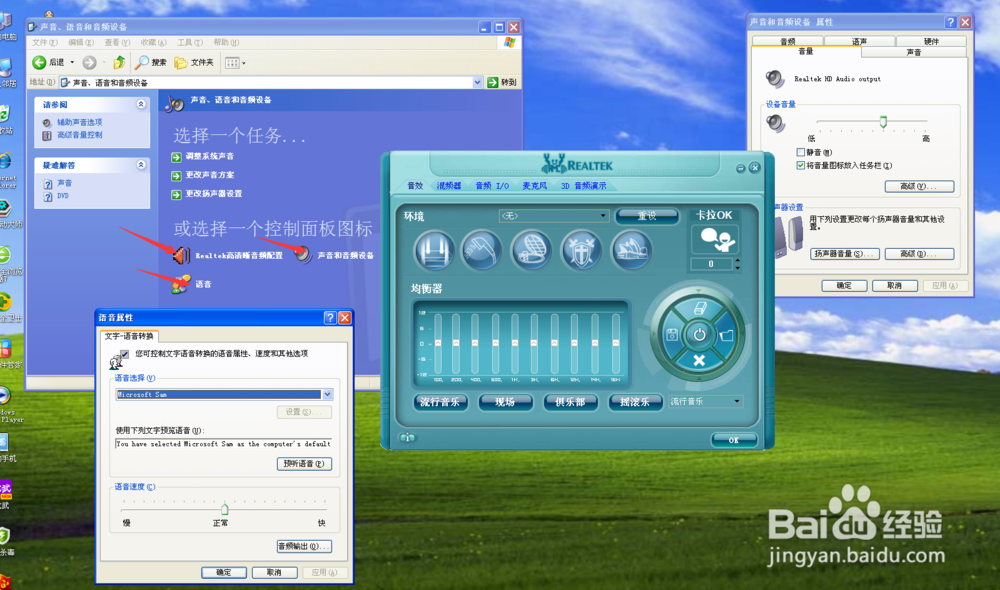Click the device volume slider thumb
Viewport: 1000px width, 590px height.
(883, 121)
